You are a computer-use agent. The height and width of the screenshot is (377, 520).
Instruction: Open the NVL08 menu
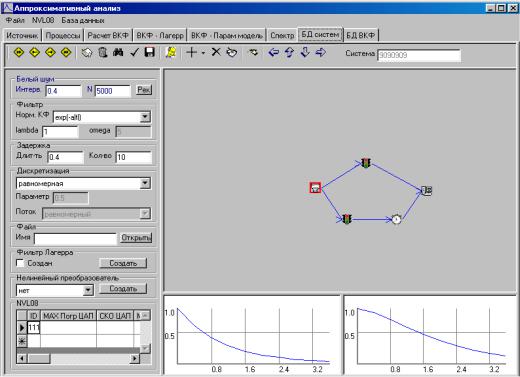43,20
